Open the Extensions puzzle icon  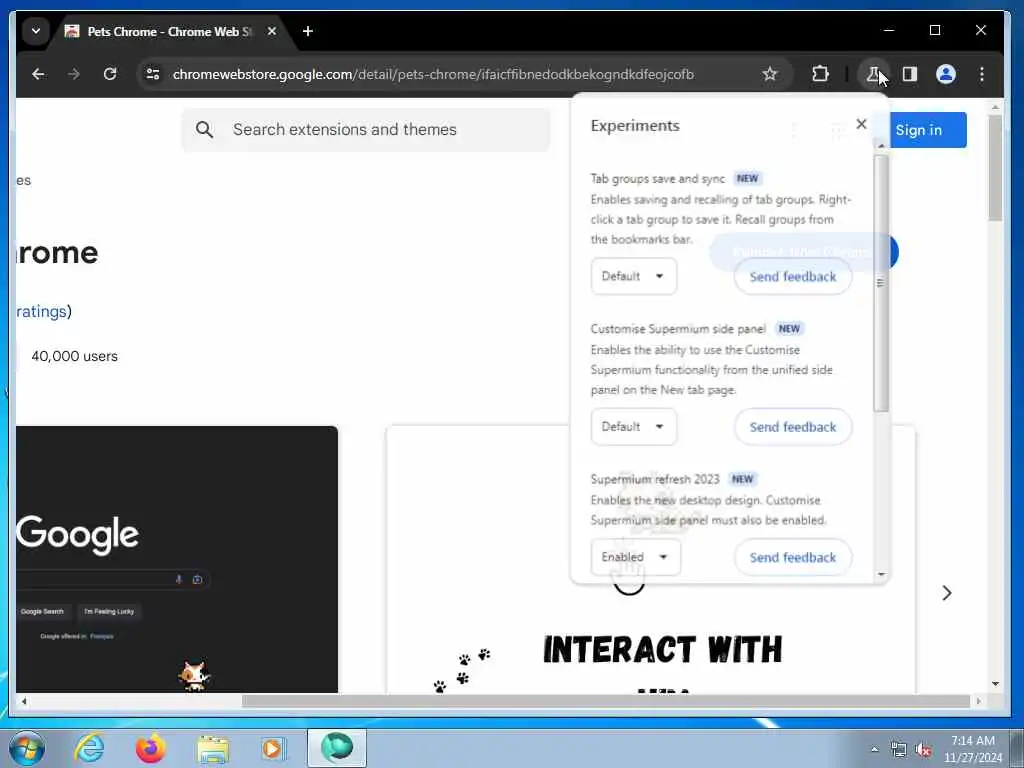(x=820, y=74)
